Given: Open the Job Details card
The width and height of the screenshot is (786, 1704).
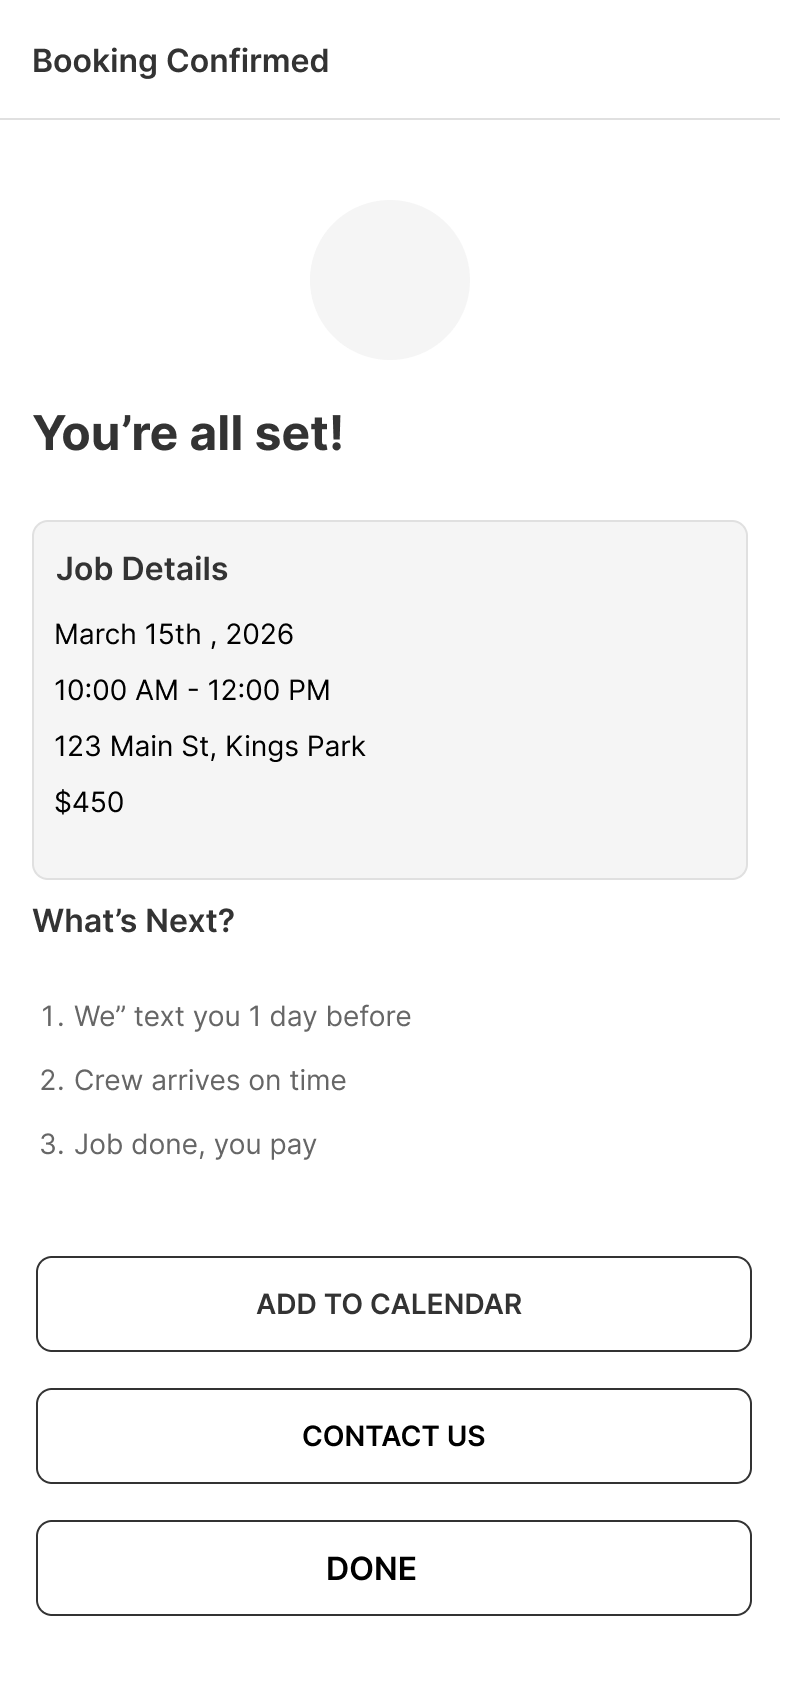Looking at the screenshot, I should pos(392,698).
